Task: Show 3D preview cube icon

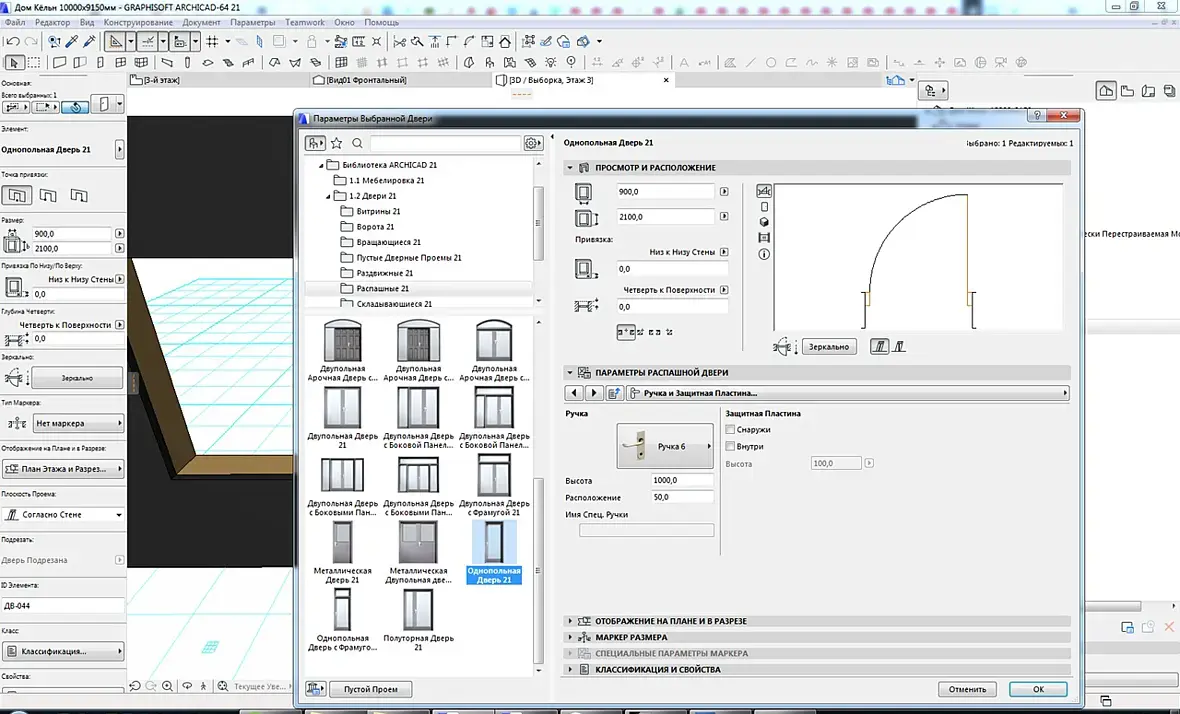Action: click(x=765, y=222)
